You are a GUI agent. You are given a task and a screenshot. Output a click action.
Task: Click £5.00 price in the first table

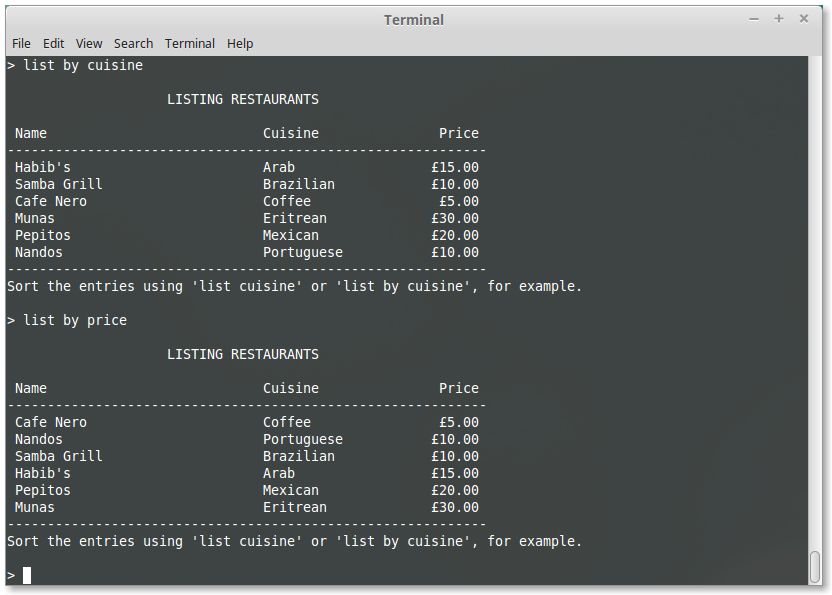pyautogui.click(x=459, y=201)
